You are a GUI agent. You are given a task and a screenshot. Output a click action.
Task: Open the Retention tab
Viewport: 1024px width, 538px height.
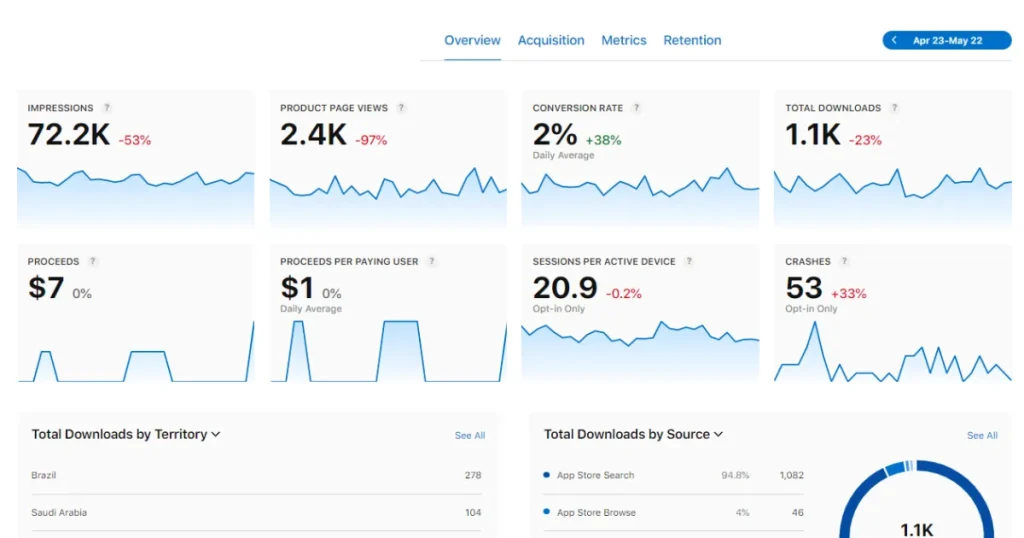pyautogui.click(x=692, y=40)
